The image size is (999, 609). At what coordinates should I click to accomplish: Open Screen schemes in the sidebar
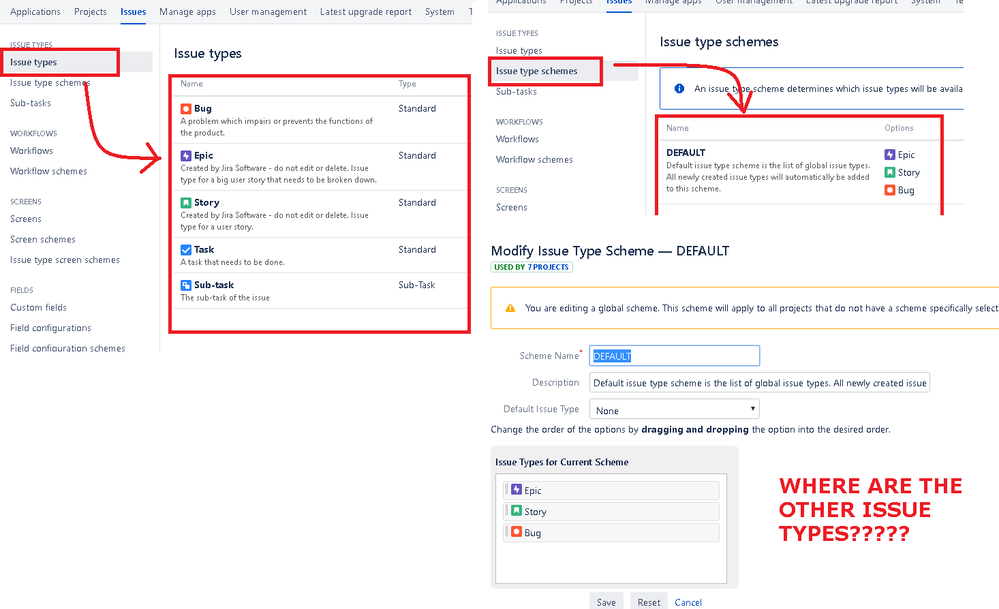click(43, 239)
